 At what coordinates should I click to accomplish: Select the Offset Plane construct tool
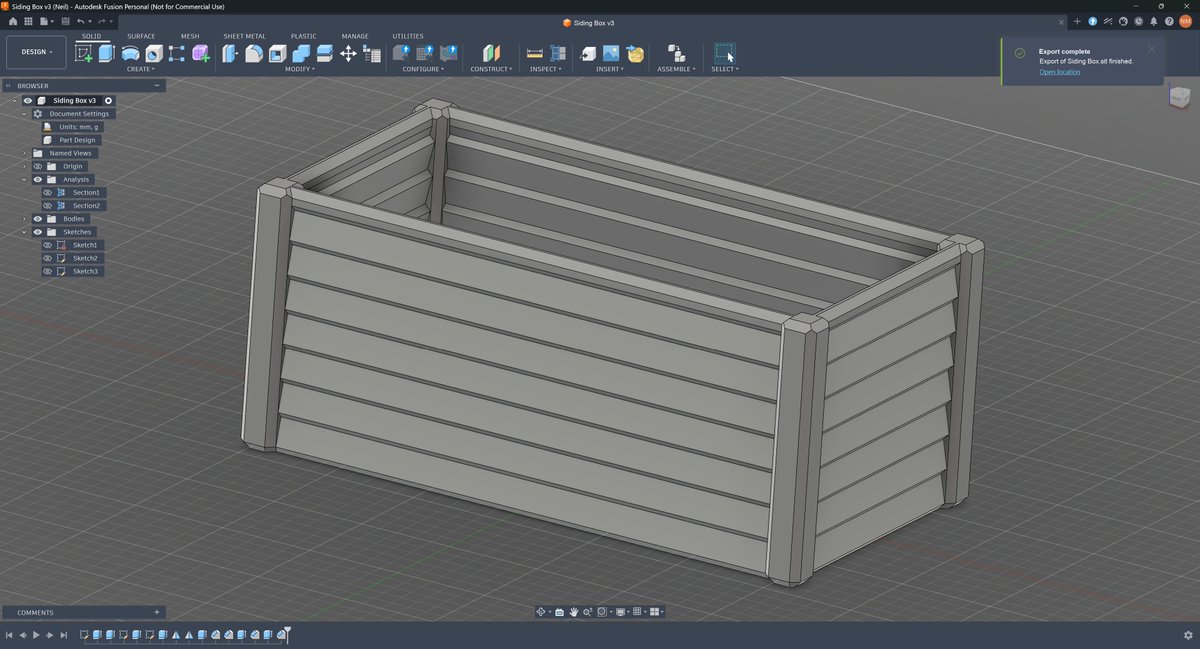coord(490,54)
